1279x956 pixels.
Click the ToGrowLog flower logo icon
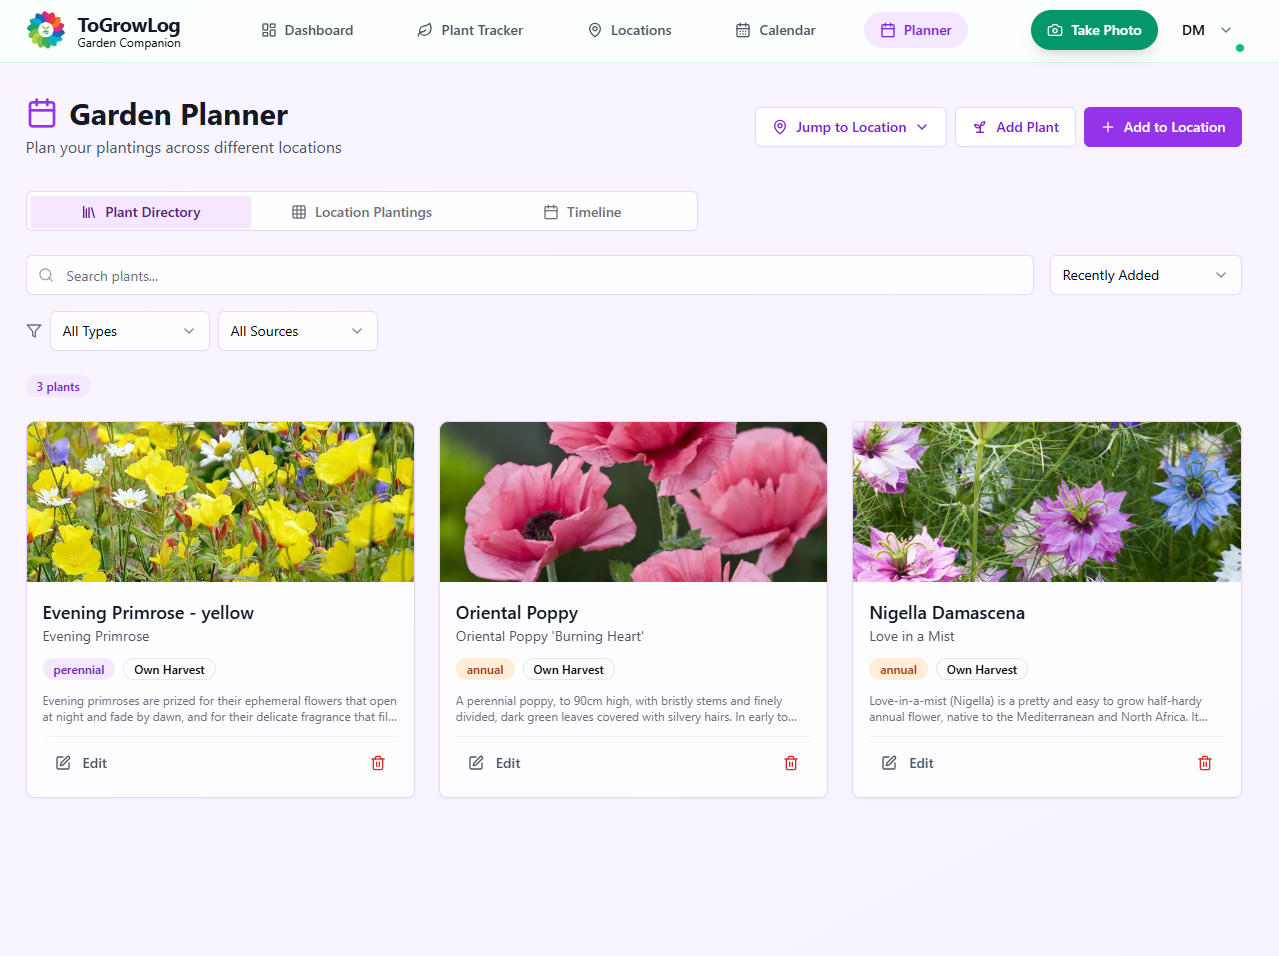(x=45, y=30)
